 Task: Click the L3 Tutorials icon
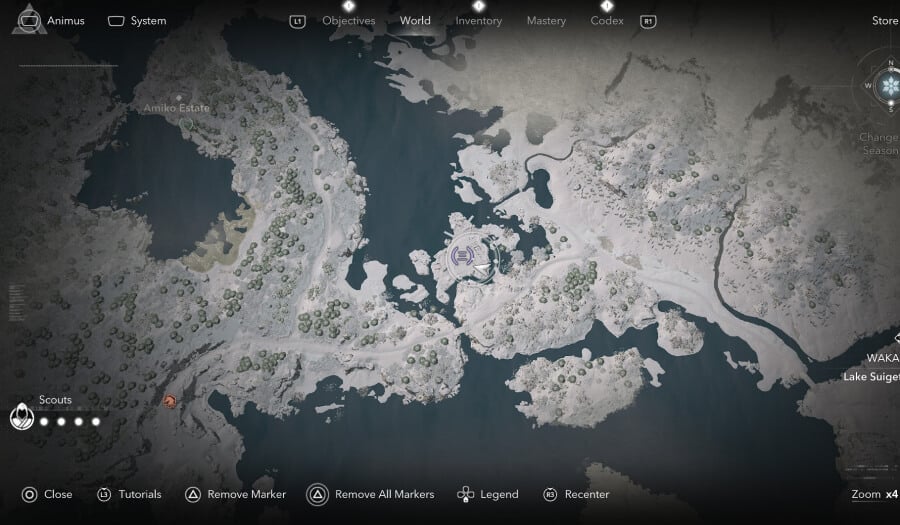[104, 494]
